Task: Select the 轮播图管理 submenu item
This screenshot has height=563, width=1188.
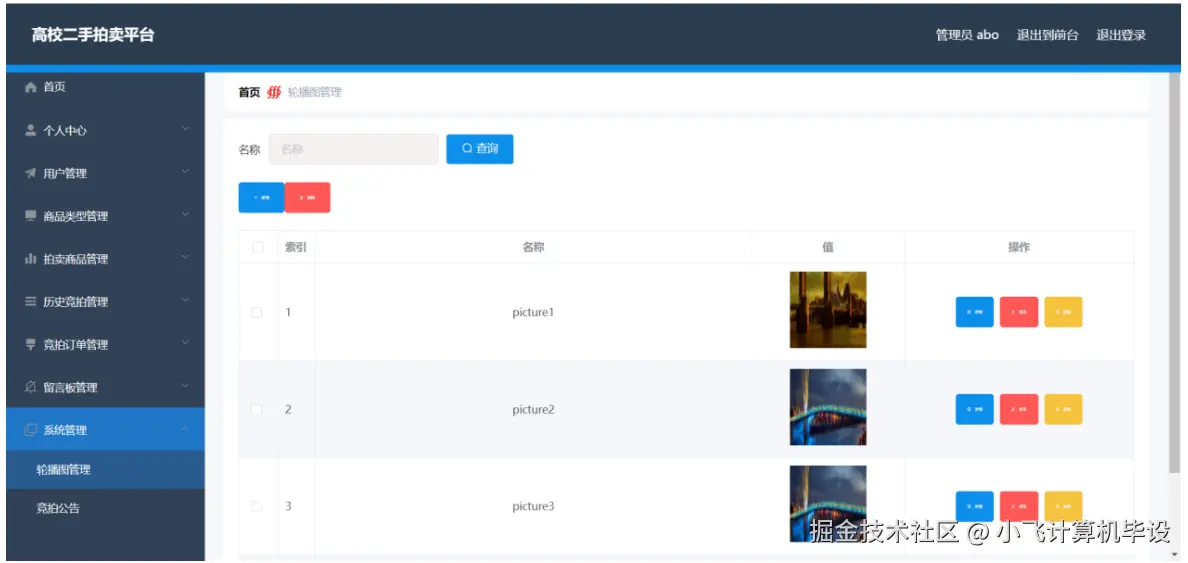Action: pos(105,470)
